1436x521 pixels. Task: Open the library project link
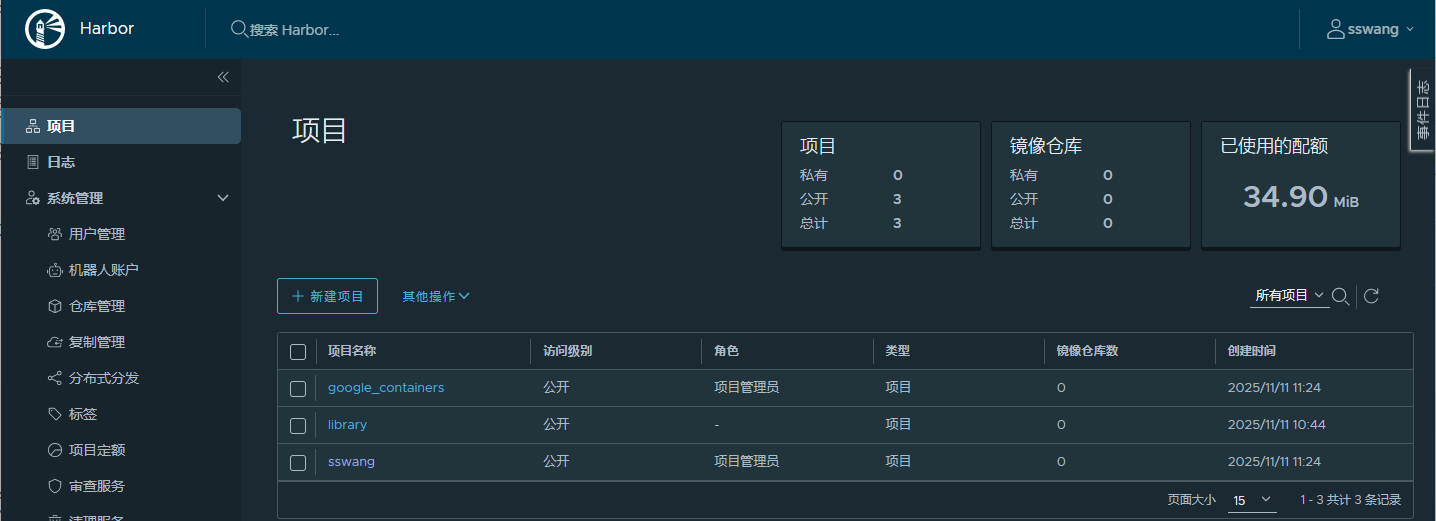click(347, 424)
